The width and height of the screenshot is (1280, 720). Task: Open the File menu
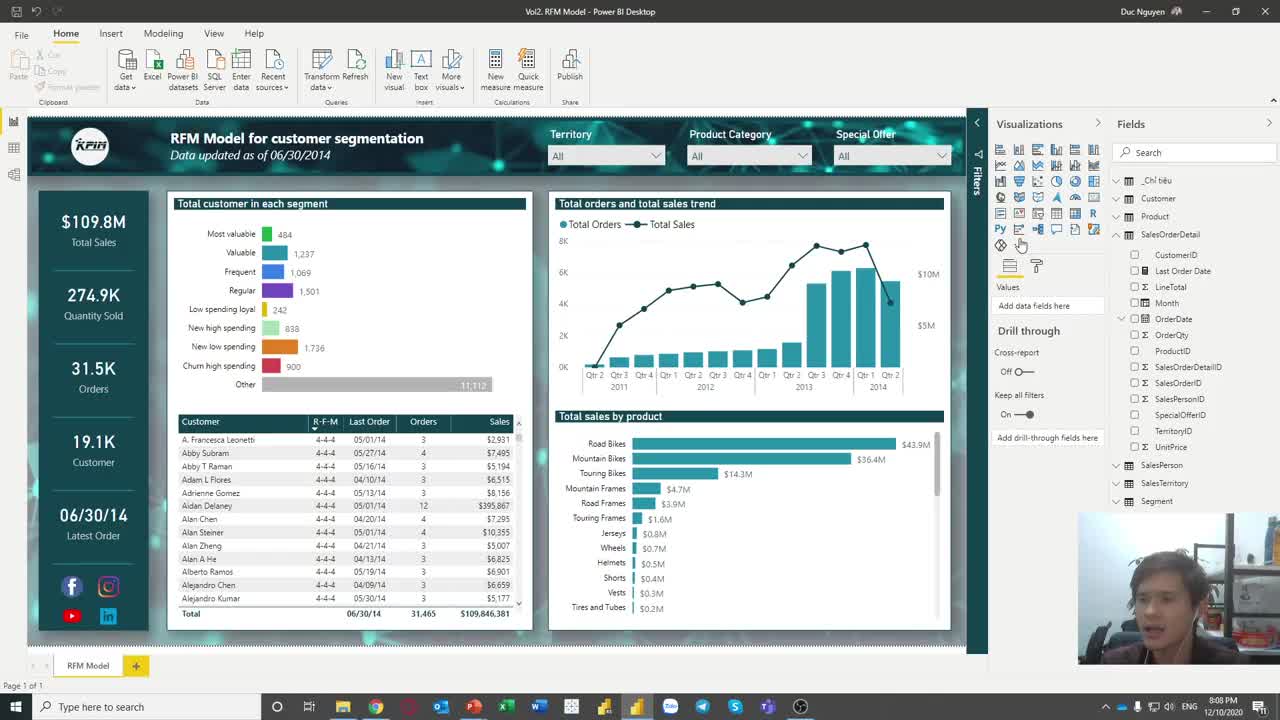[21, 34]
